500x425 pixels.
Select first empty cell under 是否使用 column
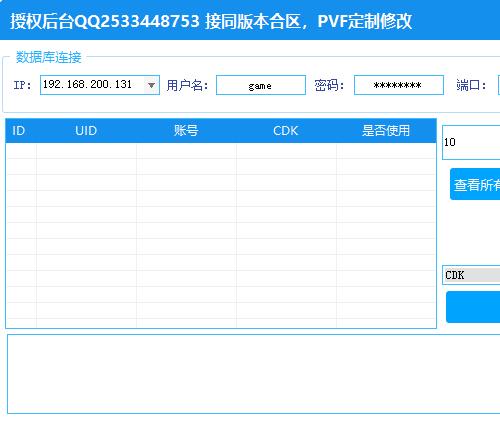pyautogui.click(x=386, y=151)
